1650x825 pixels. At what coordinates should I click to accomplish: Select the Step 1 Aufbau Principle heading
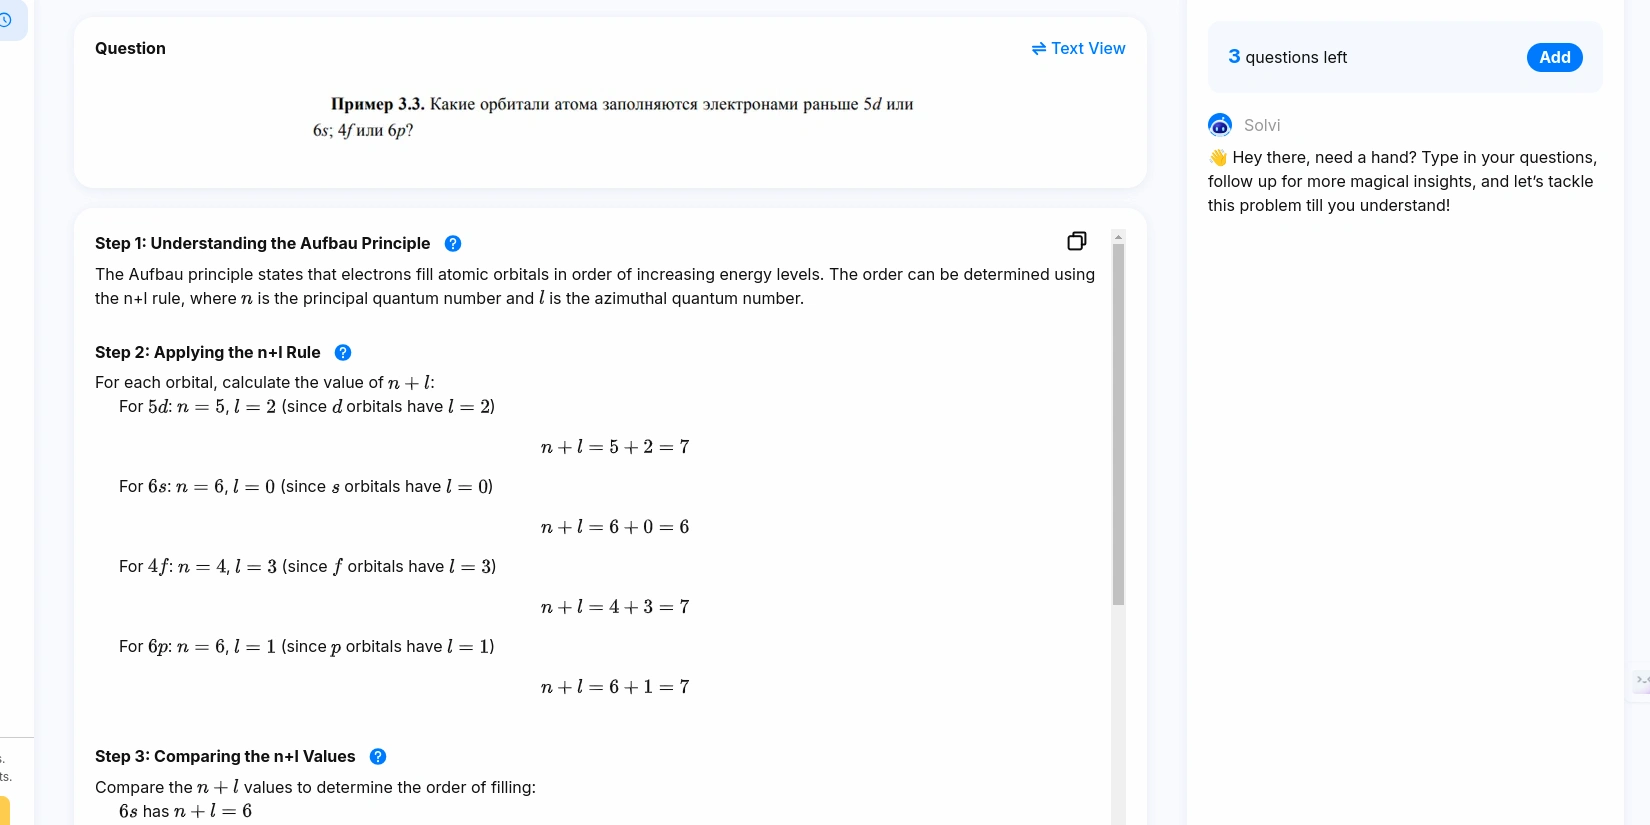click(x=262, y=244)
